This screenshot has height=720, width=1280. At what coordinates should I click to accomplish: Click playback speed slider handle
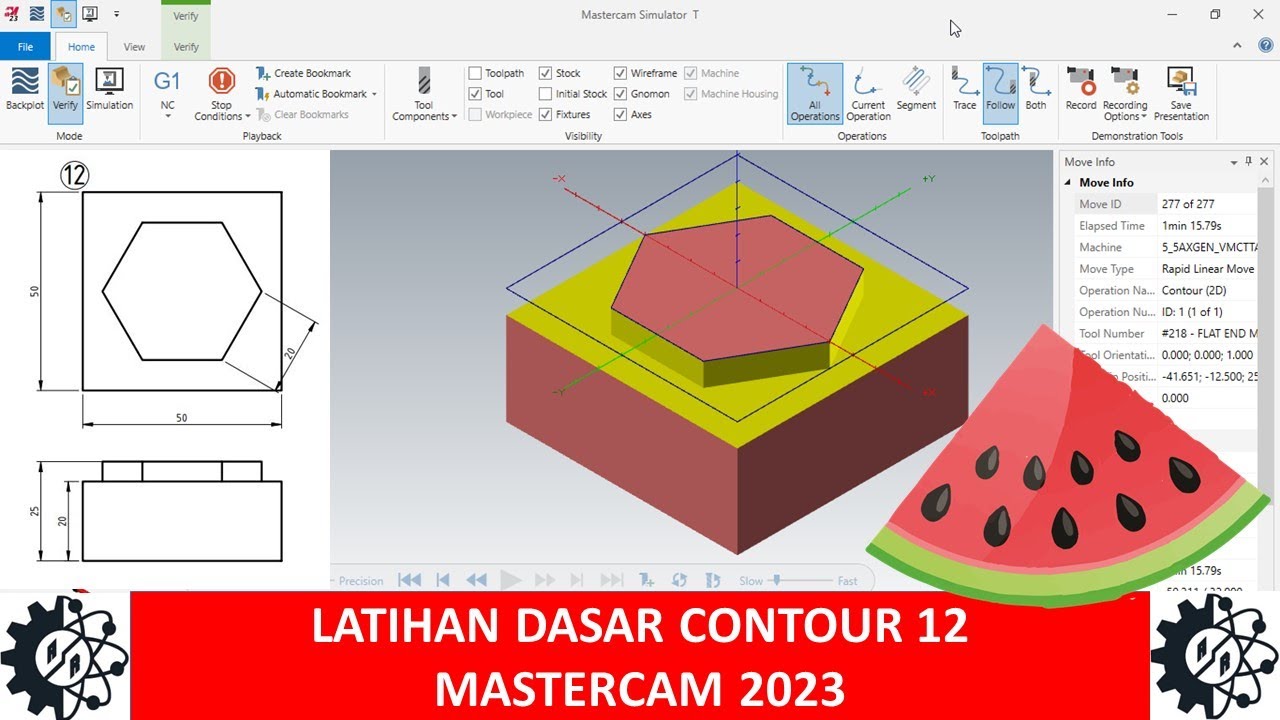click(x=777, y=580)
